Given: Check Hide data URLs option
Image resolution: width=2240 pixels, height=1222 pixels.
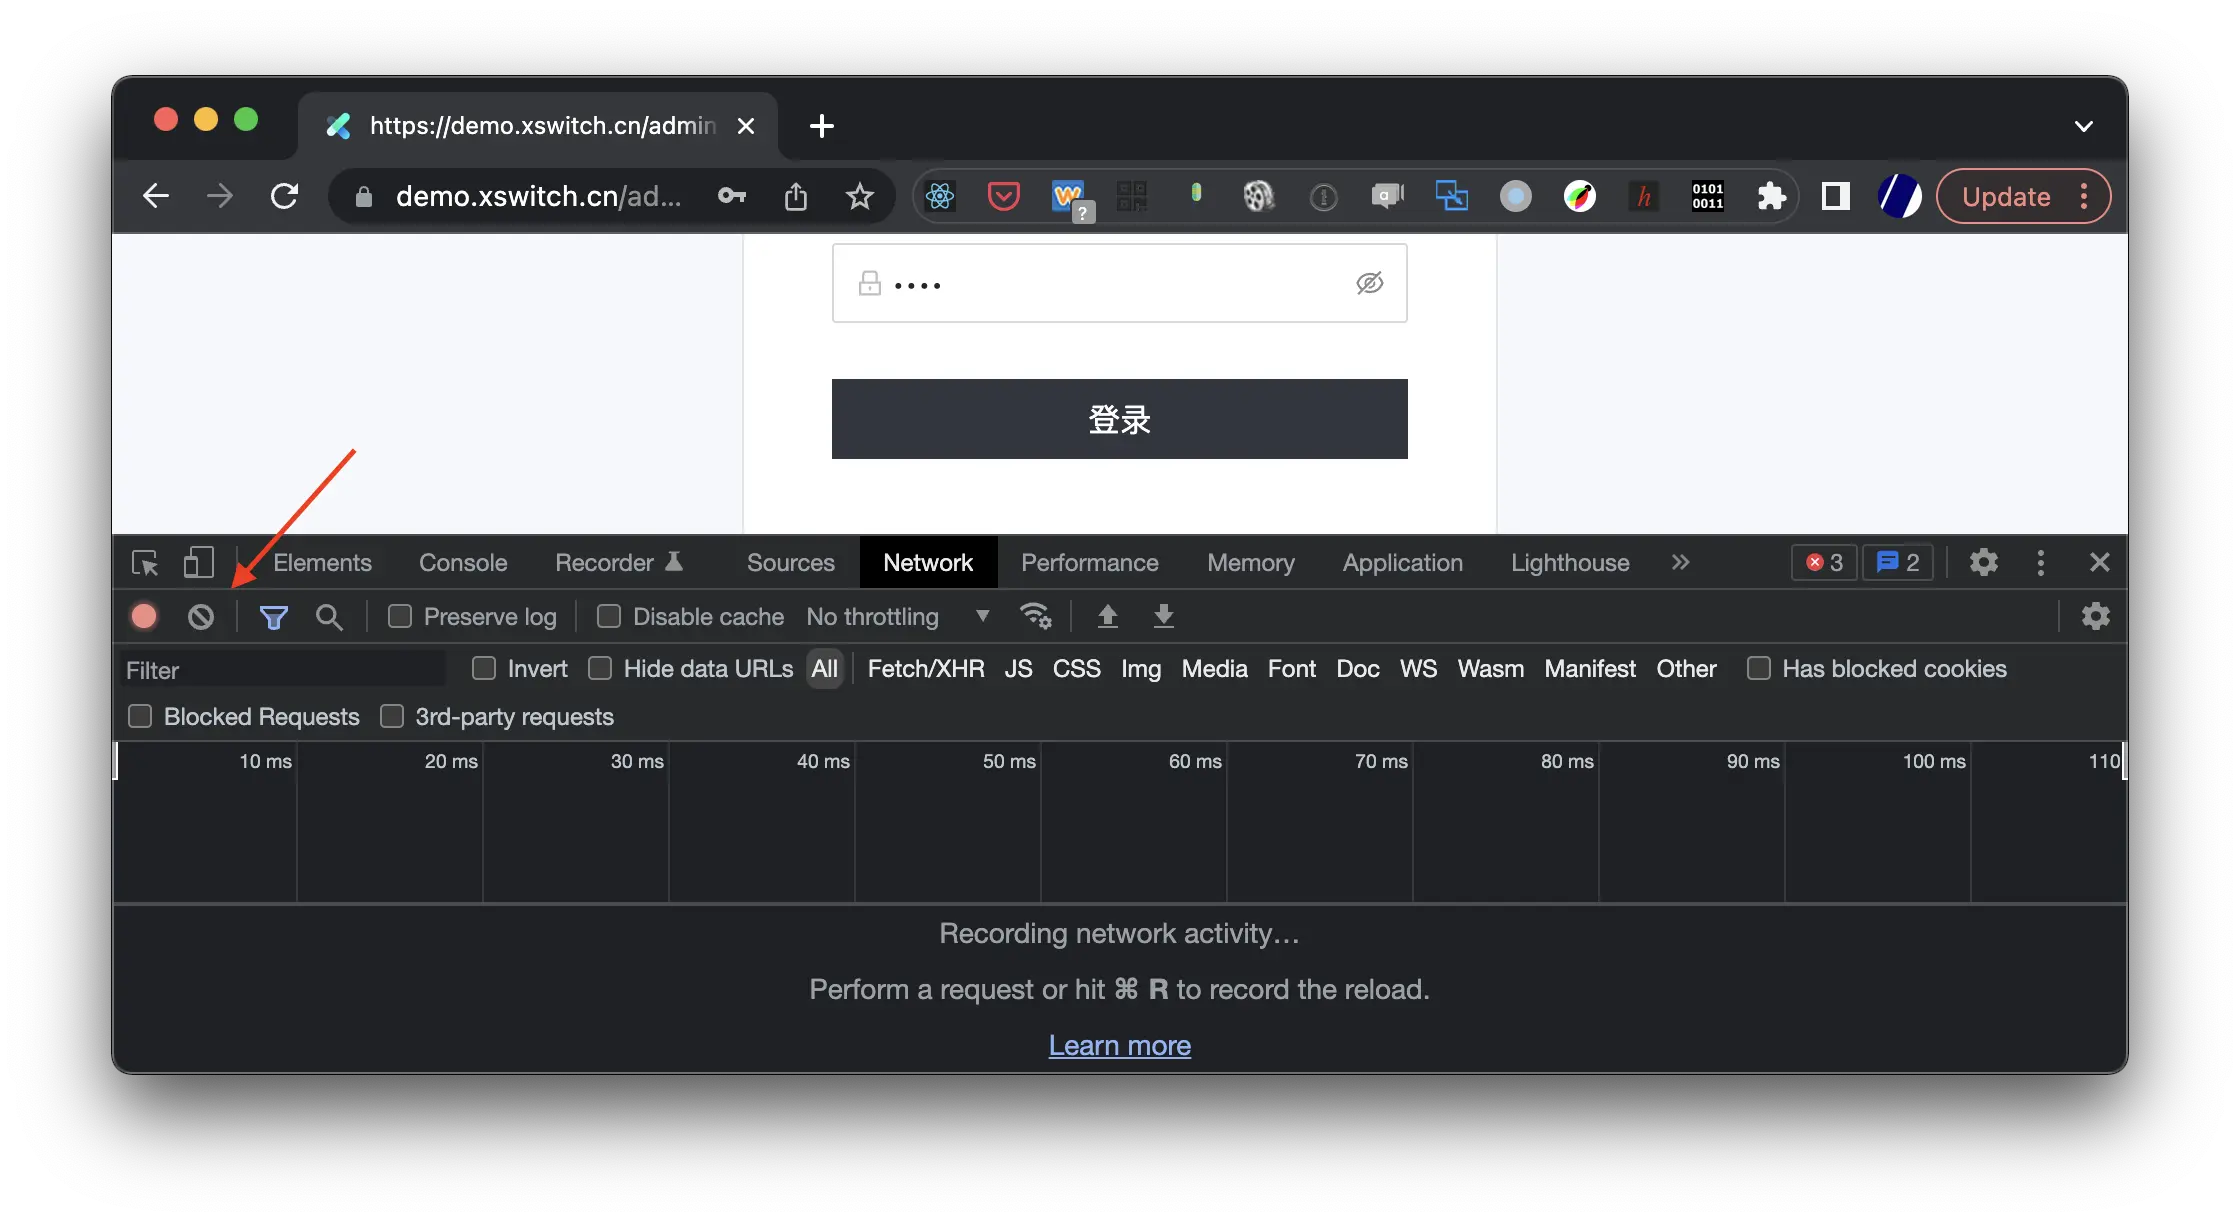Looking at the screenshot, I should 600,668.
